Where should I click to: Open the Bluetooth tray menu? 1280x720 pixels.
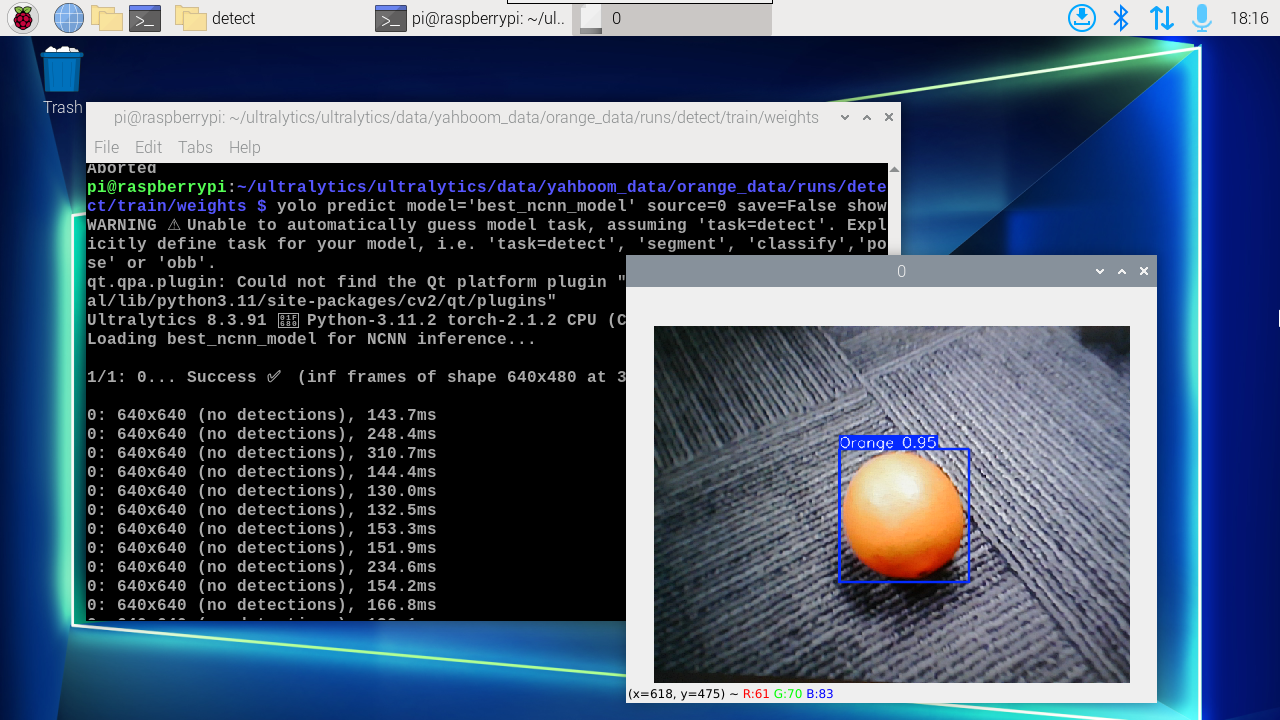click(x=1121, y=18)
